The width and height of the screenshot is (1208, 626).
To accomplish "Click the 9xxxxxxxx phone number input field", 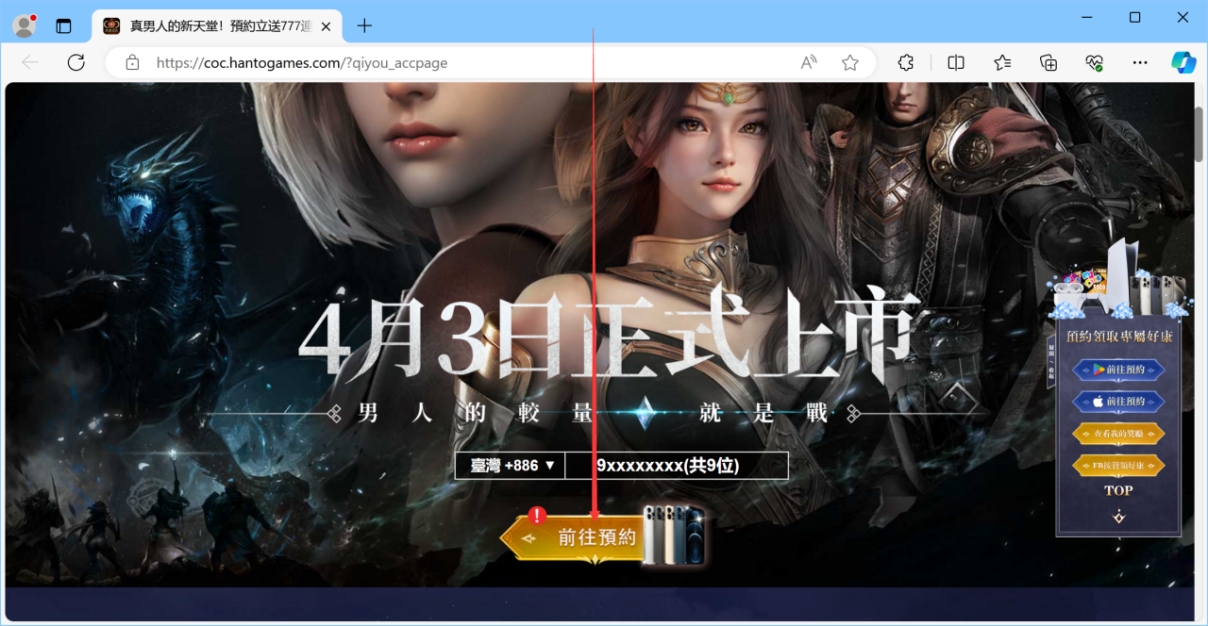I will pyautogui.click(x=676, y=465).
